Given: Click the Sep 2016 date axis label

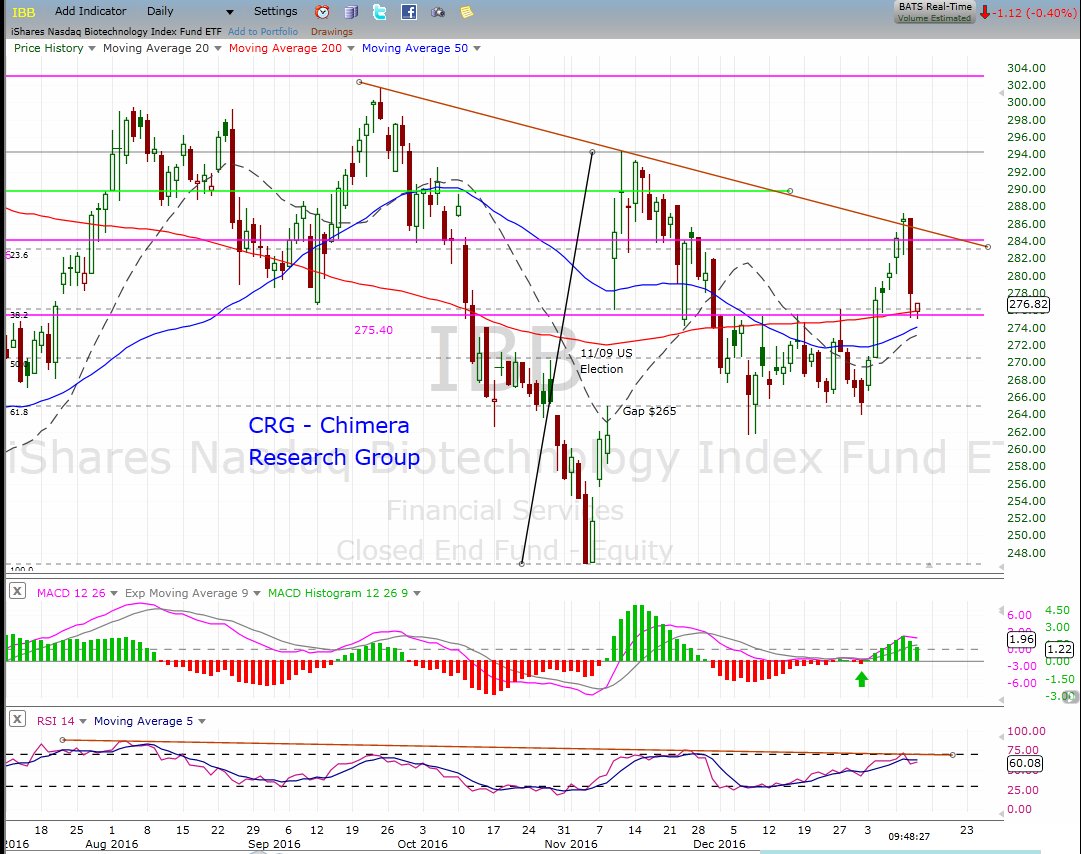Looking at the screenshot, I should tap(274, 844).
